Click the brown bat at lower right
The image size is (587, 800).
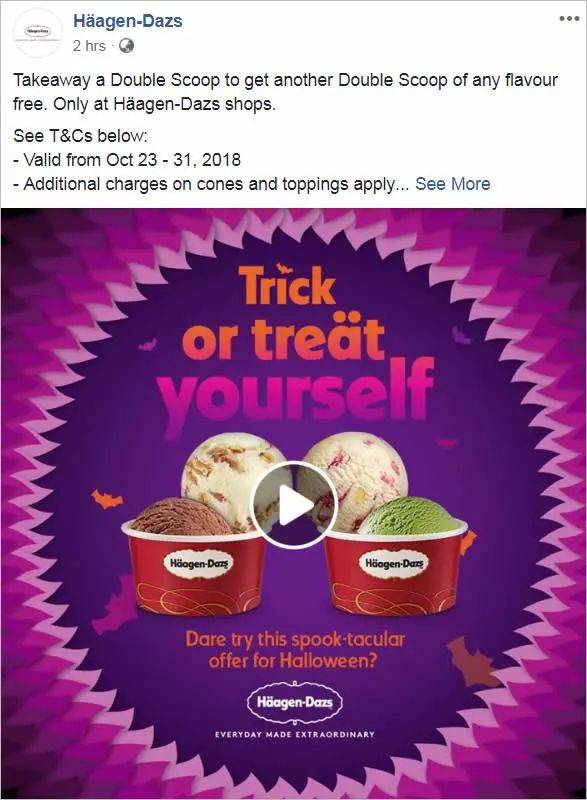pyautogui.click(x=472, y=662)
